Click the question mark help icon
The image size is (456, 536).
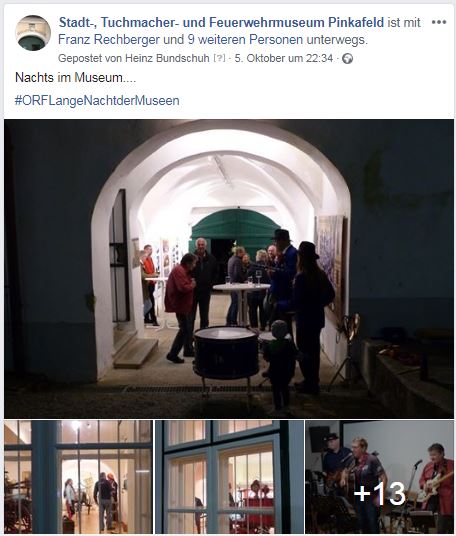coord(219,58)
